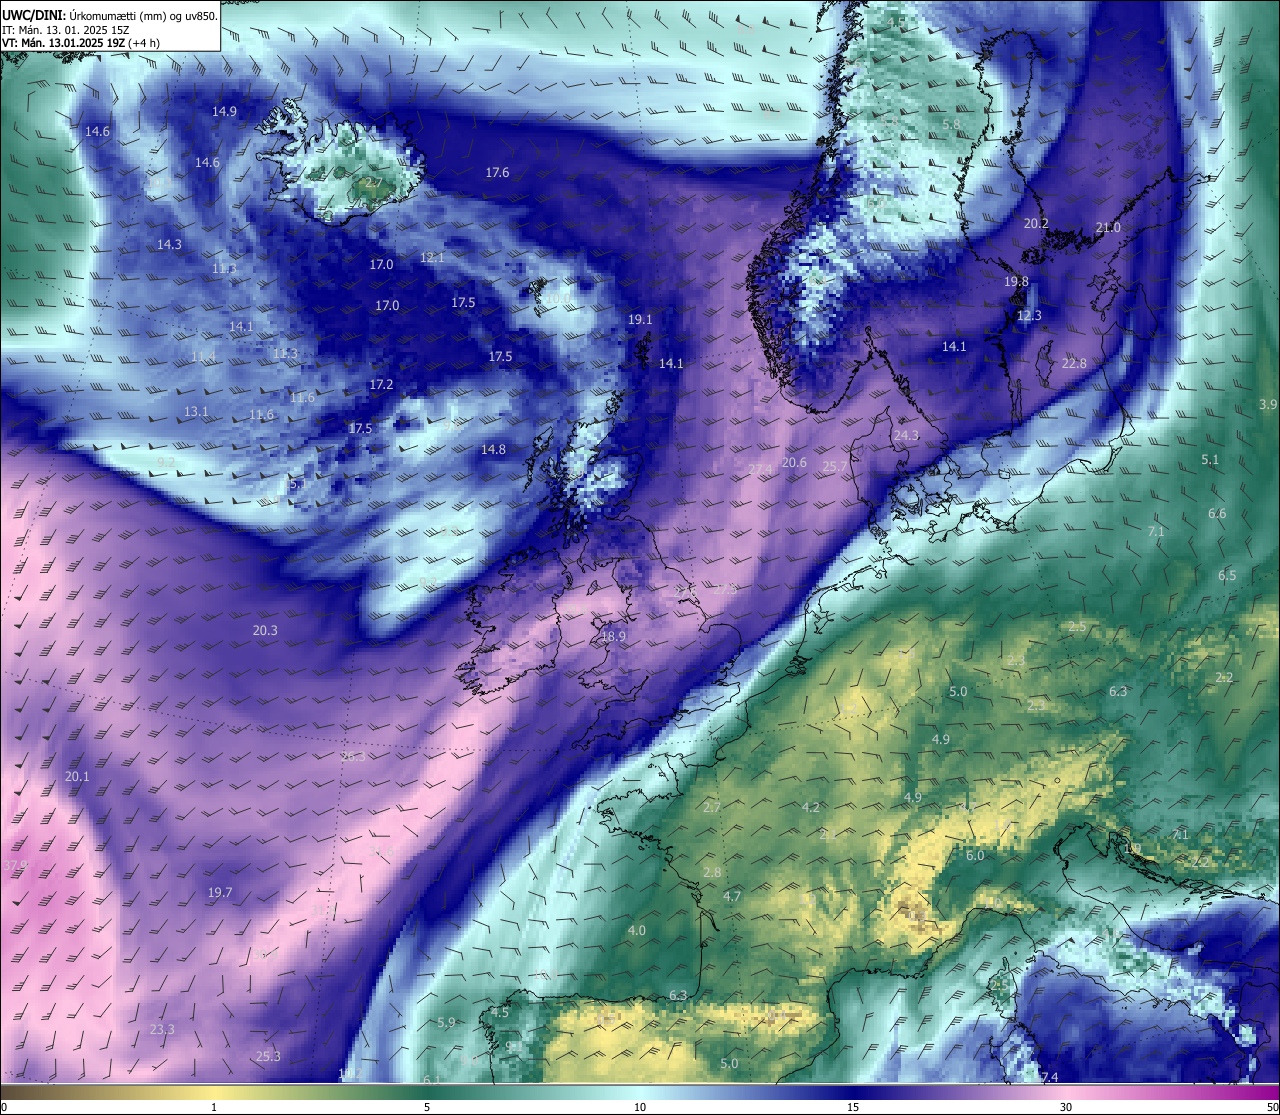Click the 21.0 value label
This screenshot has width=1280, height=1115.
pyautogui.click(x=1108, y=228)
